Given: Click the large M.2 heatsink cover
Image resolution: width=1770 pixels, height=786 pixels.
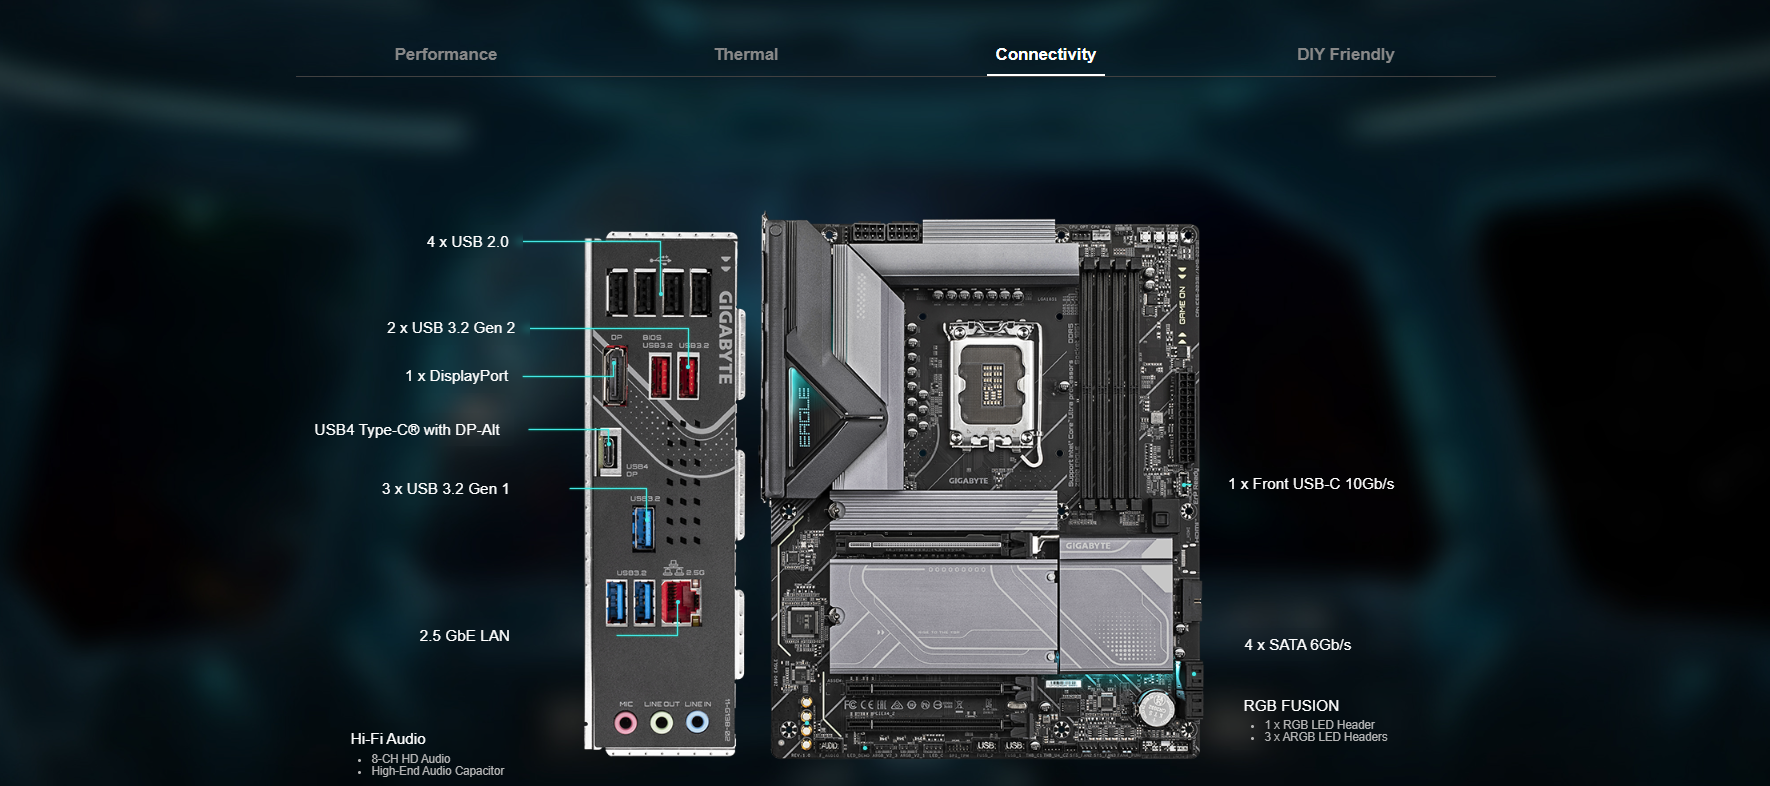Looking at the screenshot, I should click(943, 614).
